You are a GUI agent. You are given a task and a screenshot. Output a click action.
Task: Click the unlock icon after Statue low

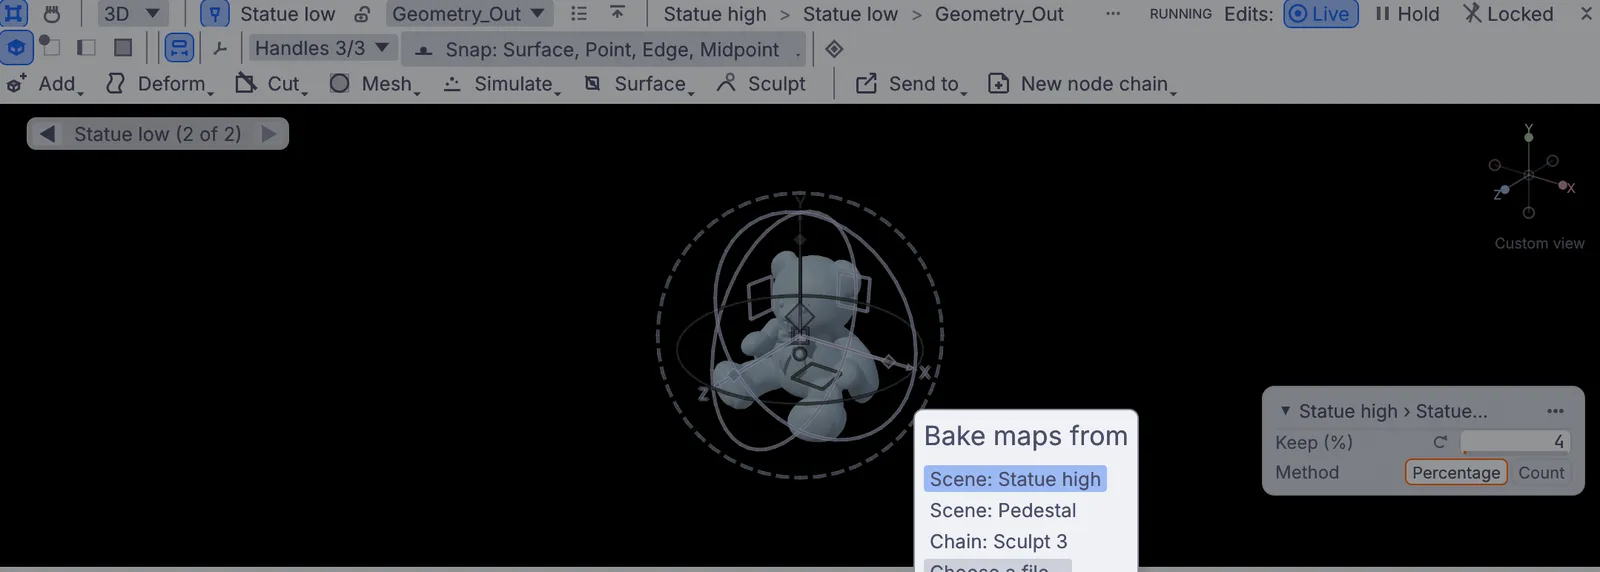362,14
